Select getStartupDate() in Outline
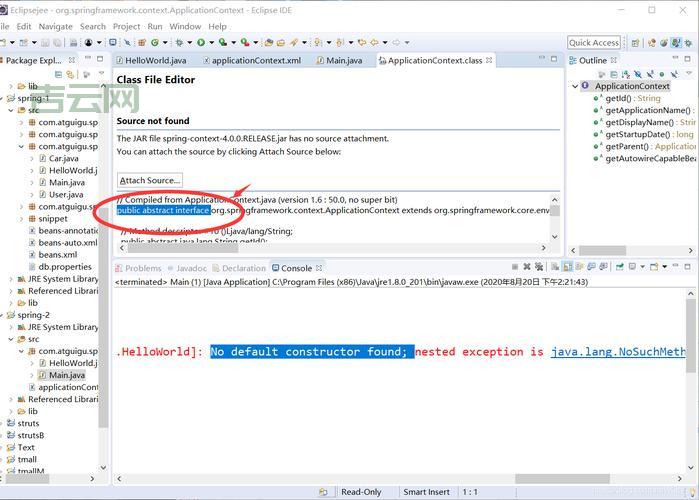The height and width of the screenshot is (500, 699). pos(644,134)
